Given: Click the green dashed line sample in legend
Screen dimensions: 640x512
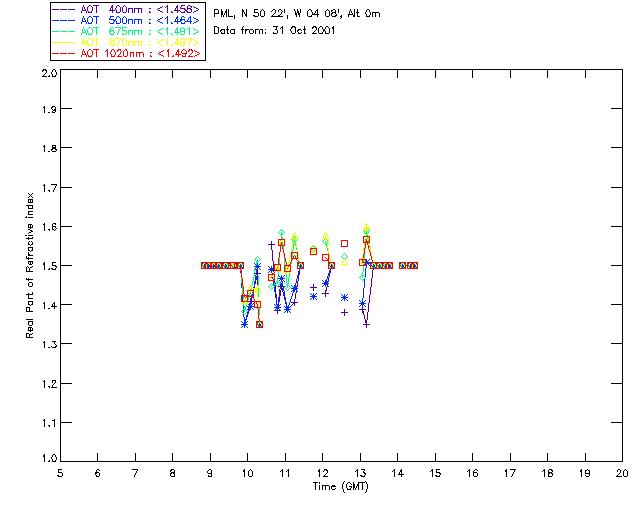Looking at the screenshot, I should pos(64,31).
